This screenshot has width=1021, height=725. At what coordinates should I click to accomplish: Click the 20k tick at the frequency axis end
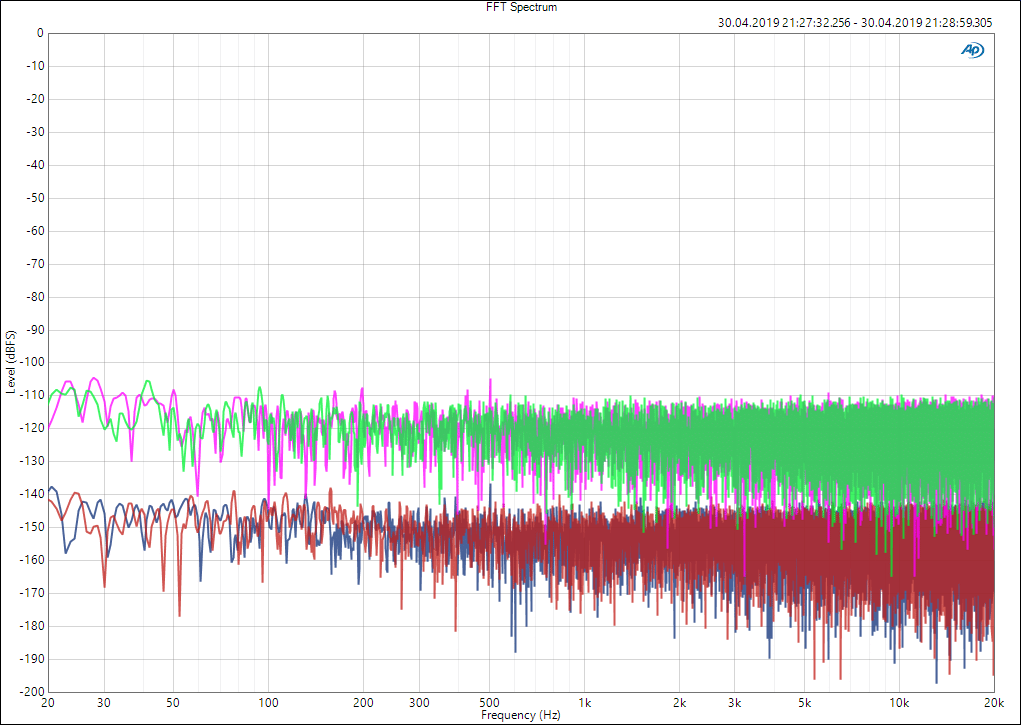pyautogui.click(x=993, y=703)
